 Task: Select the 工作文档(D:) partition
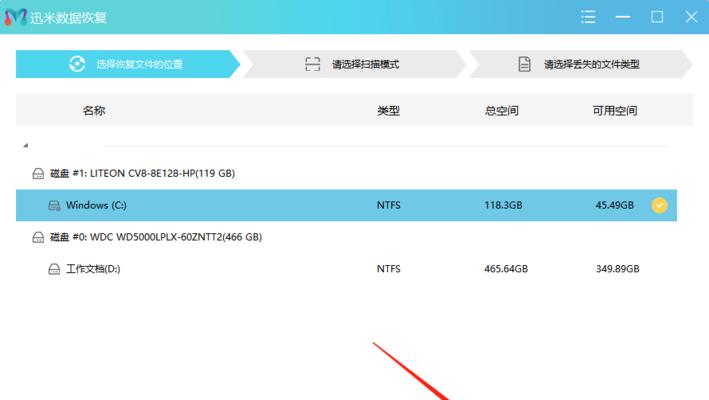point(346,269)
